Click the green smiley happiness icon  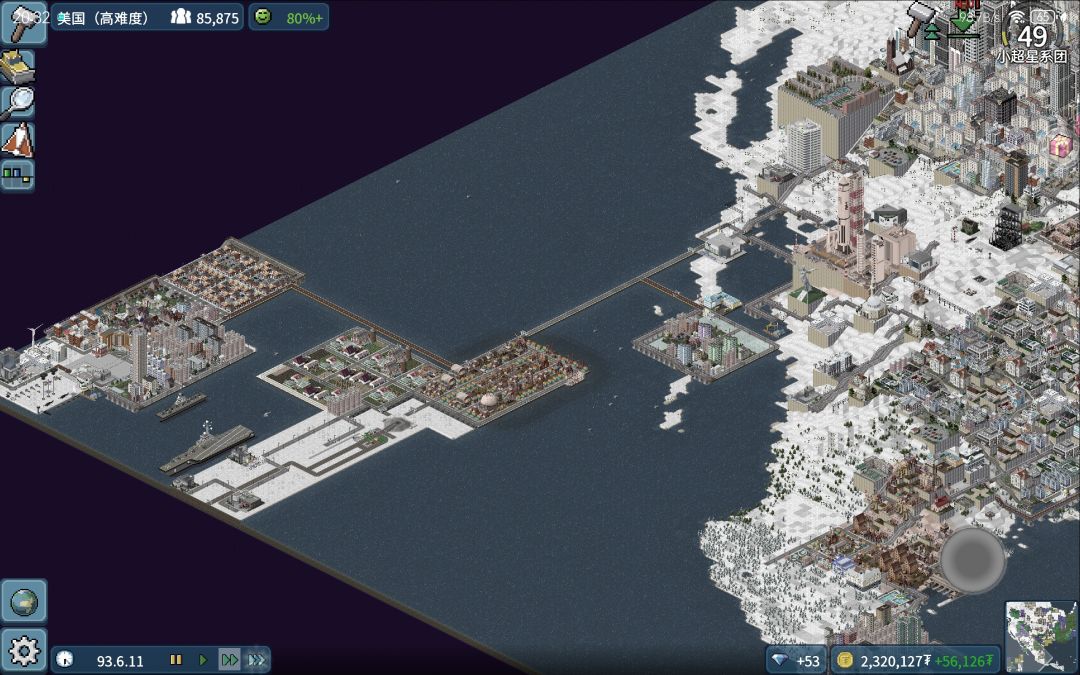click(x=263, y=17)
